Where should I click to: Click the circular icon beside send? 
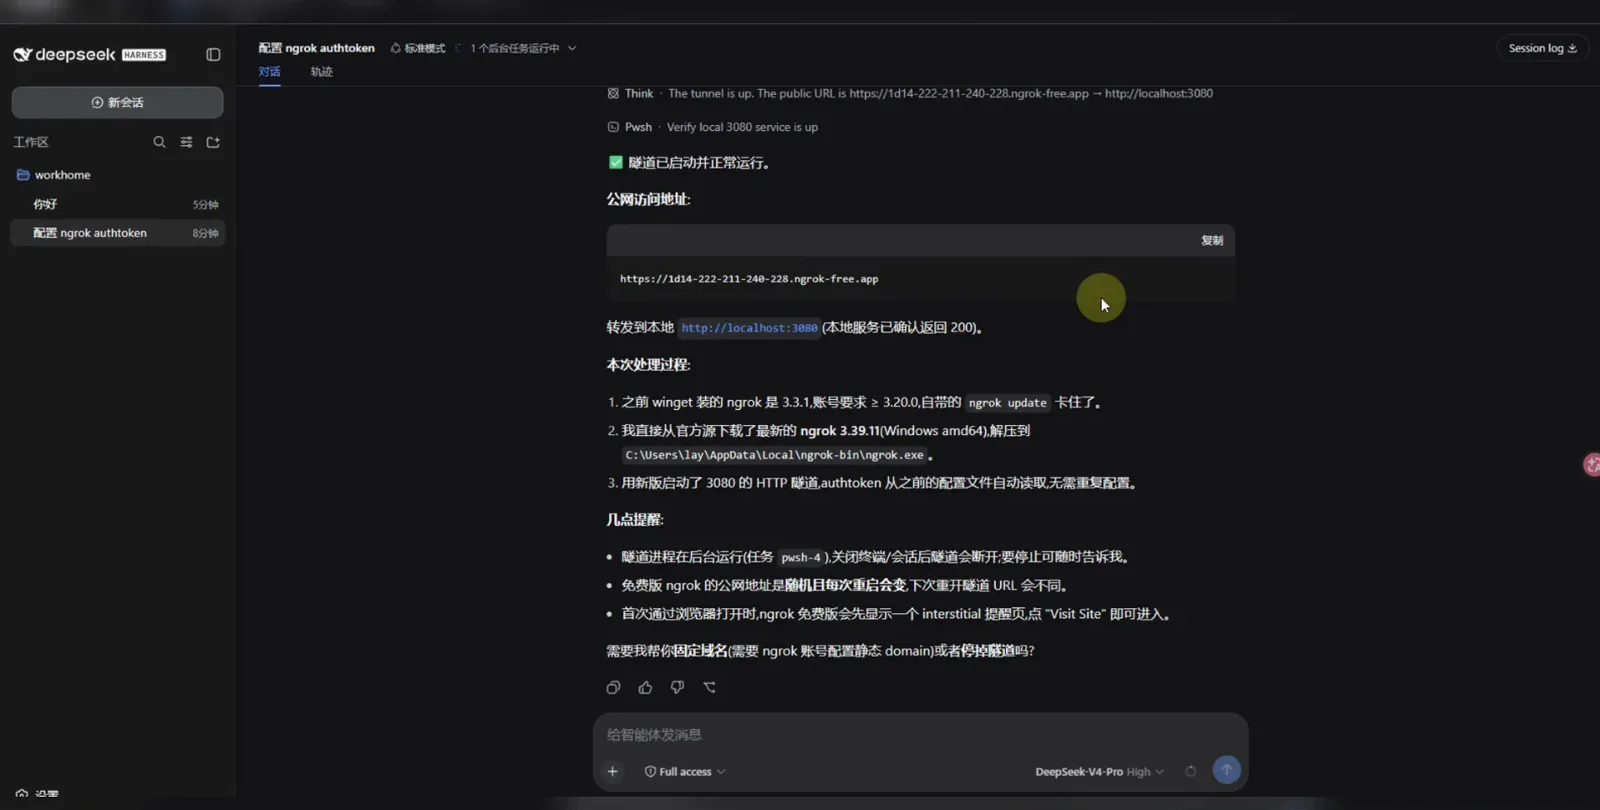coord(1190,771)
